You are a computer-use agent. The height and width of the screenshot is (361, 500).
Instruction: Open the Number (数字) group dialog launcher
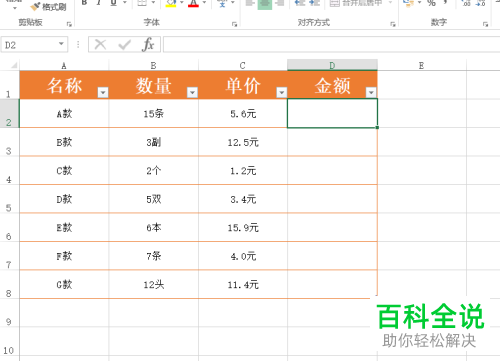click(x=485, y=24)
